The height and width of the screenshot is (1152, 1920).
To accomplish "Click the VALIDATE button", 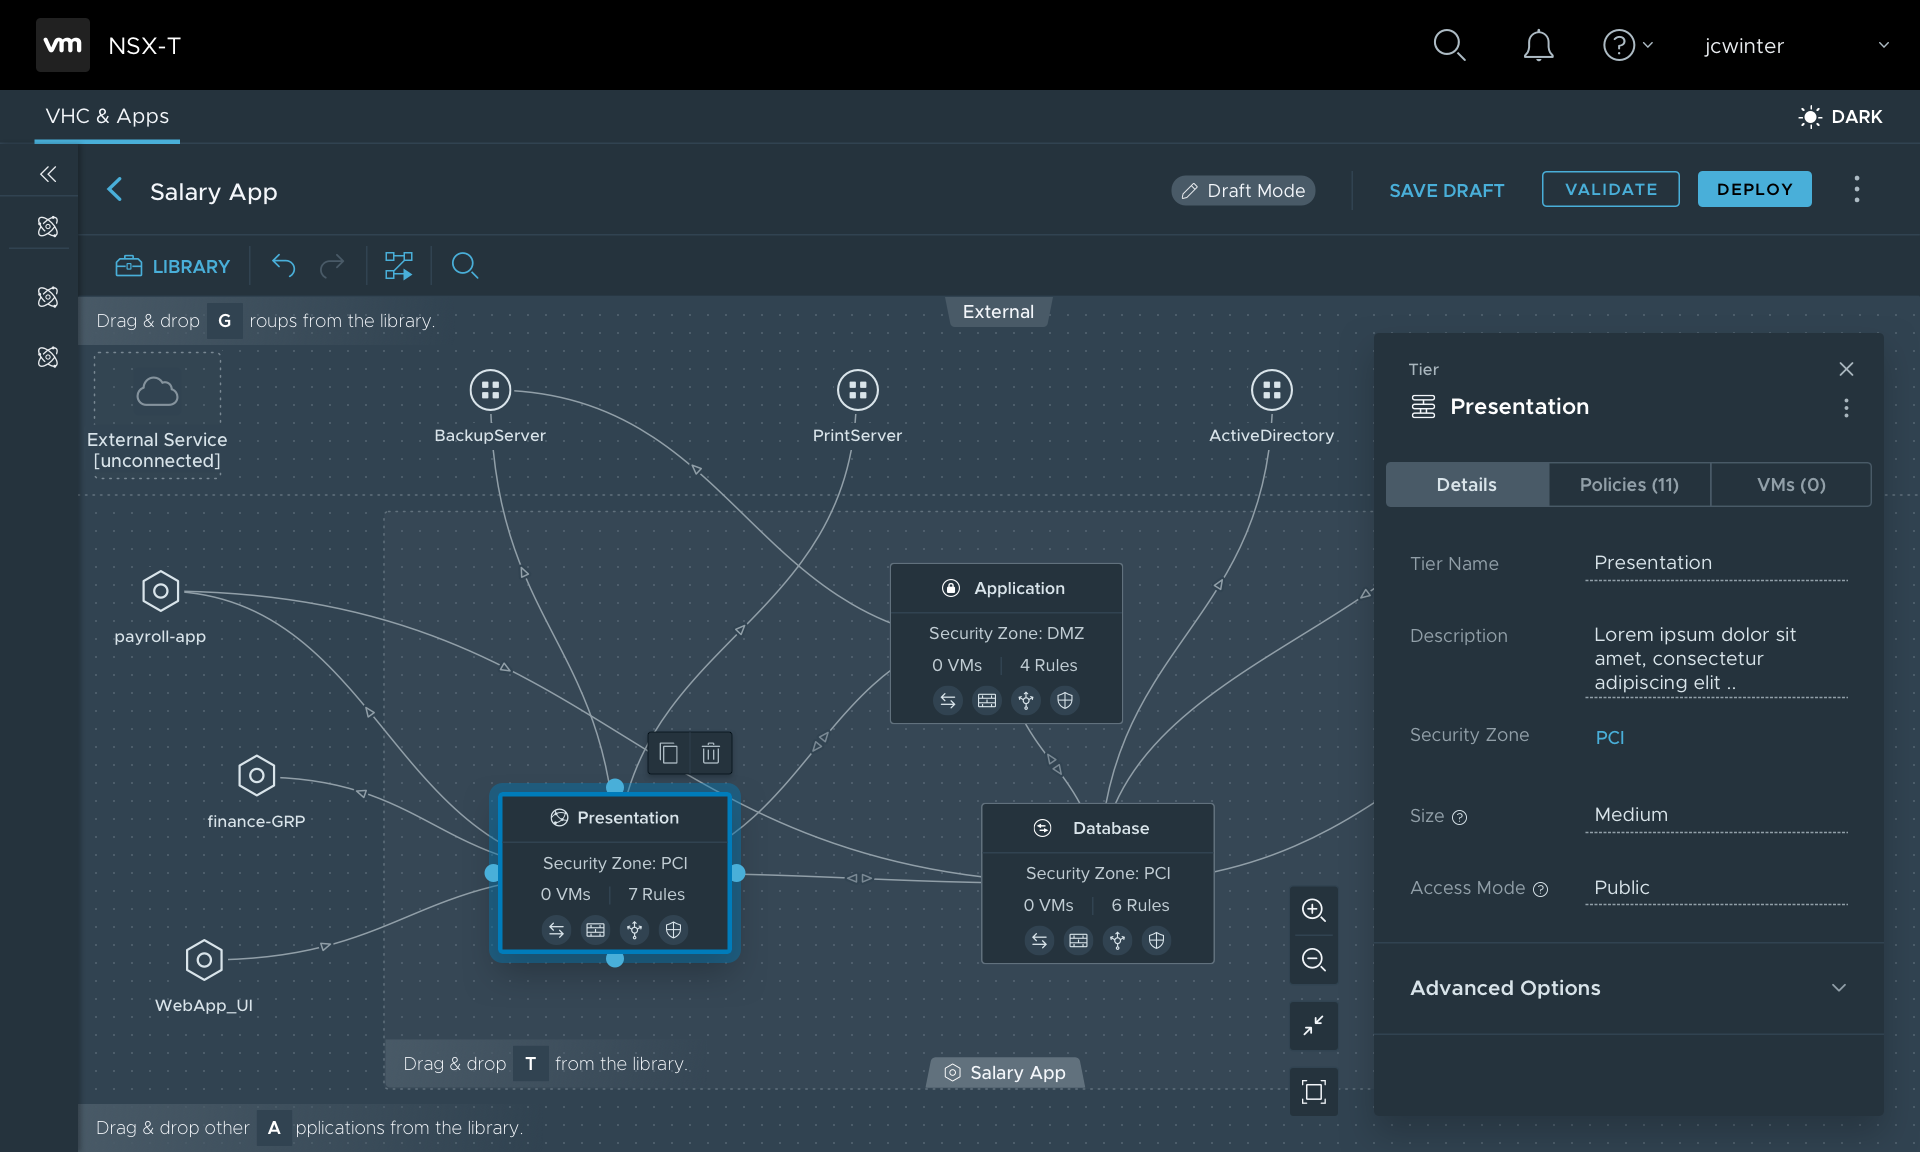I will point(1610,189).
